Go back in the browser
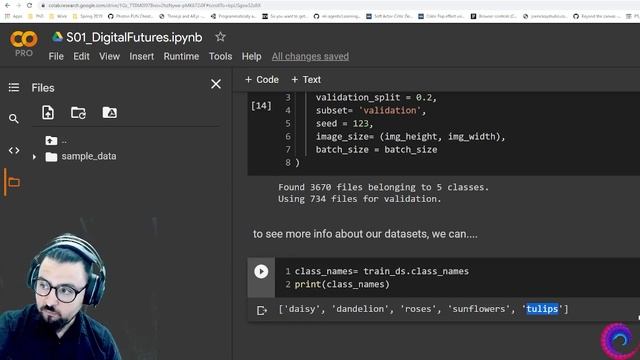The height and width of the screenshot is (360, 640). pos(8,5)
